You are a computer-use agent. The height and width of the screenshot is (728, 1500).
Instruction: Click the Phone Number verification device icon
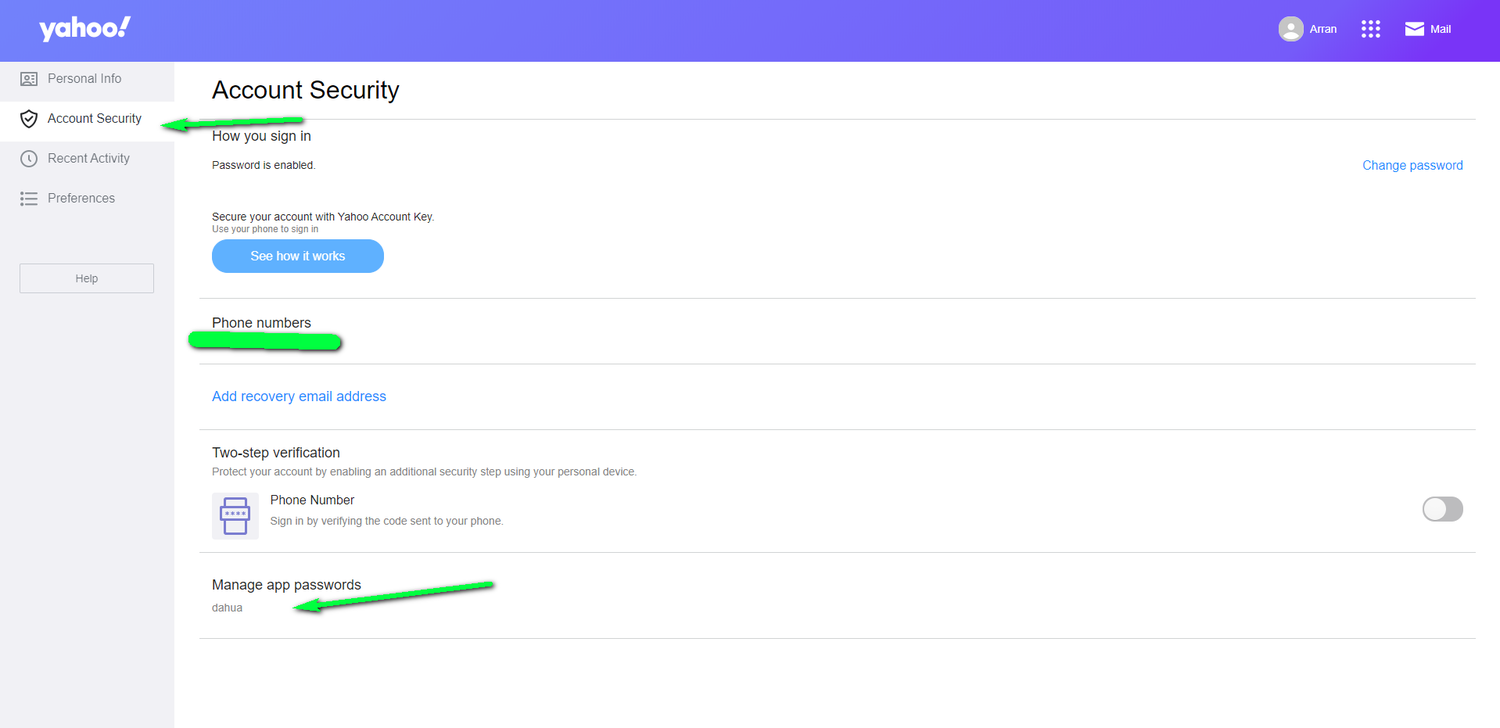235,516
